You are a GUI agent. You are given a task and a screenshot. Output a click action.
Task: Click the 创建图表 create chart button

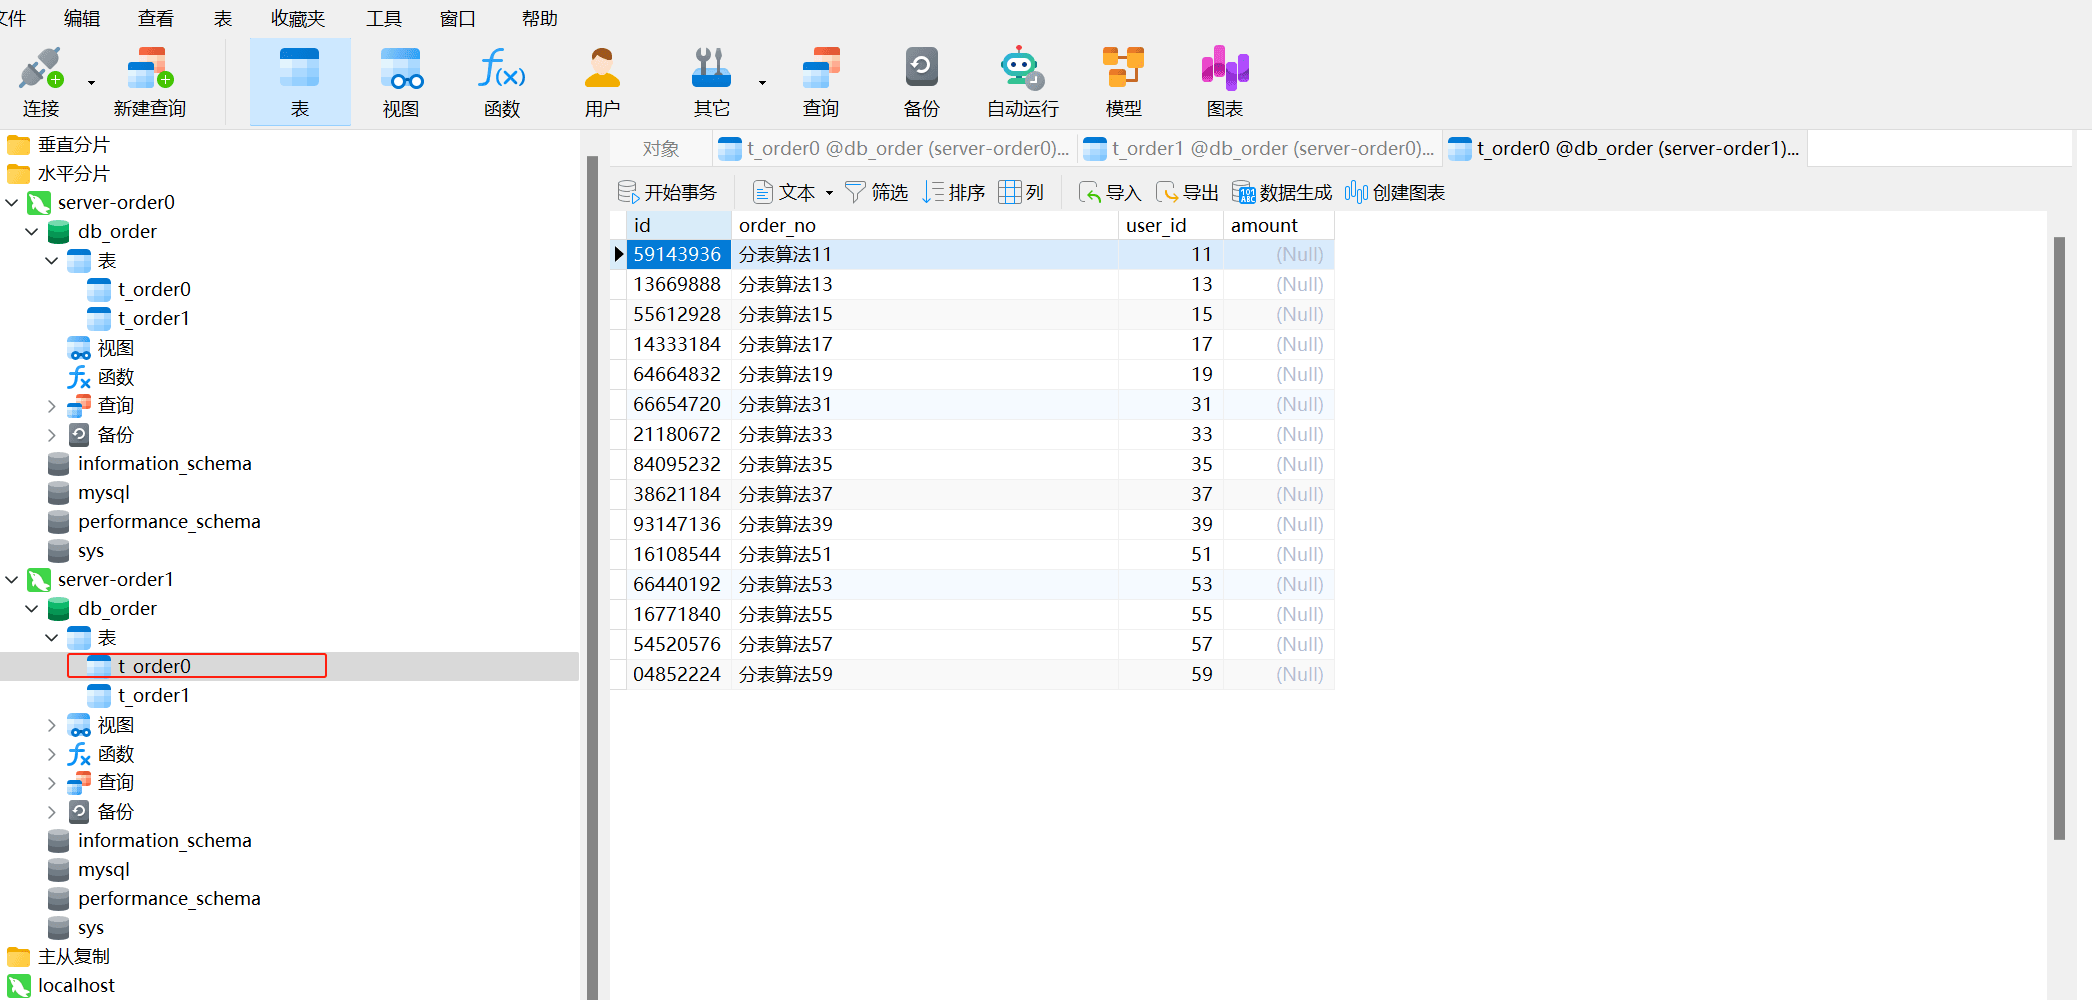[x=1395, y=192]
